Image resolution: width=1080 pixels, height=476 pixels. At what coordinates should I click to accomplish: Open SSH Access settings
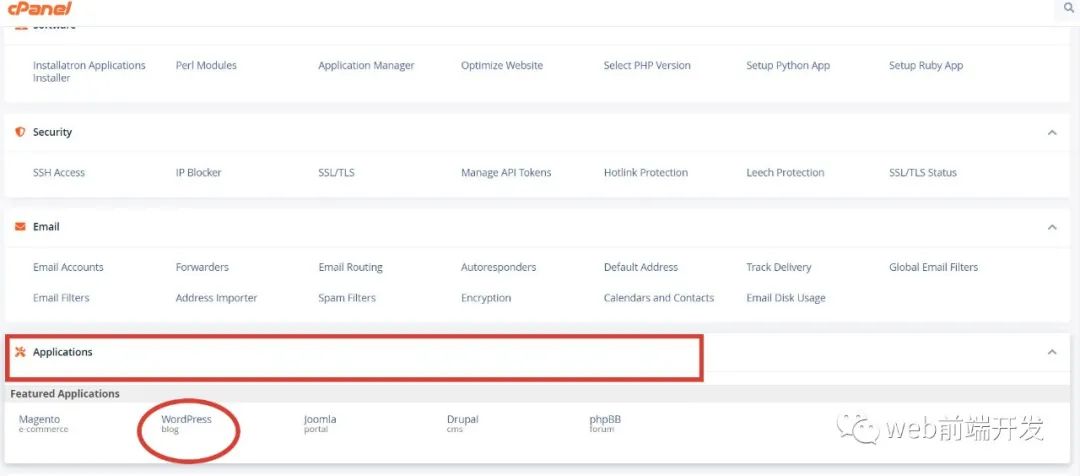coord(59,173)
